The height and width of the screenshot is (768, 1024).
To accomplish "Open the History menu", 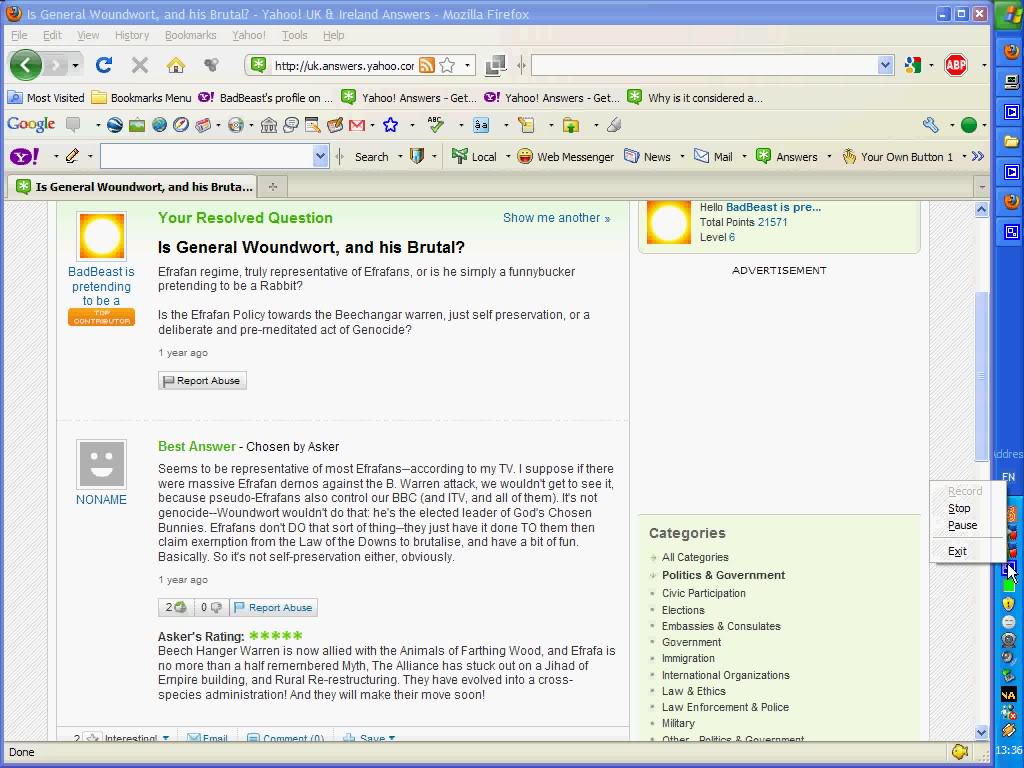I will [x=132, y=35].
